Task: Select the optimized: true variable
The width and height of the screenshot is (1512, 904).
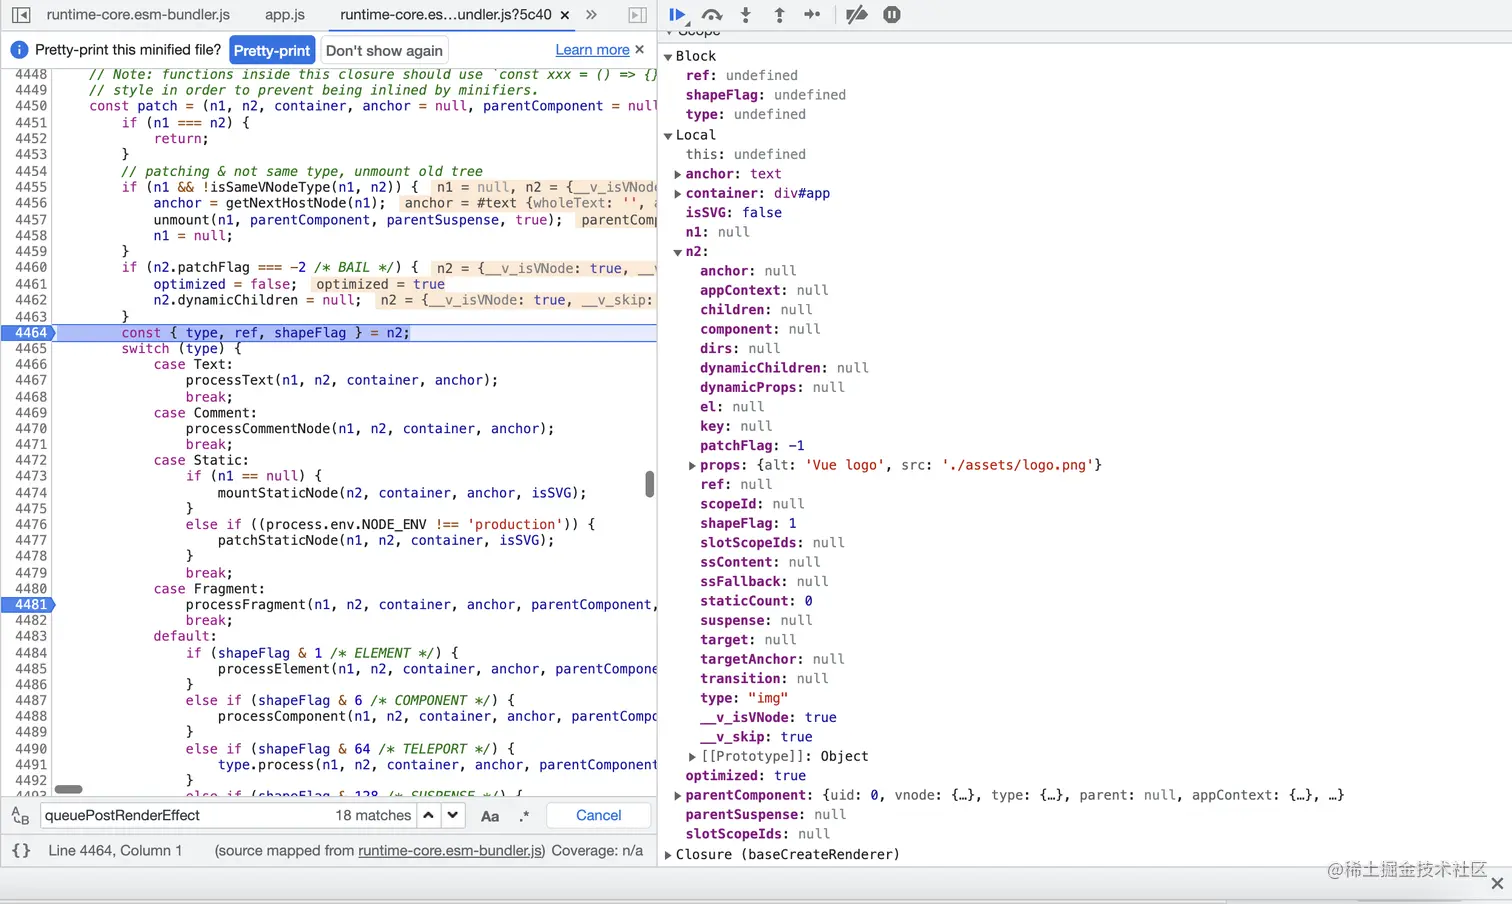Action: coord(746,776)
